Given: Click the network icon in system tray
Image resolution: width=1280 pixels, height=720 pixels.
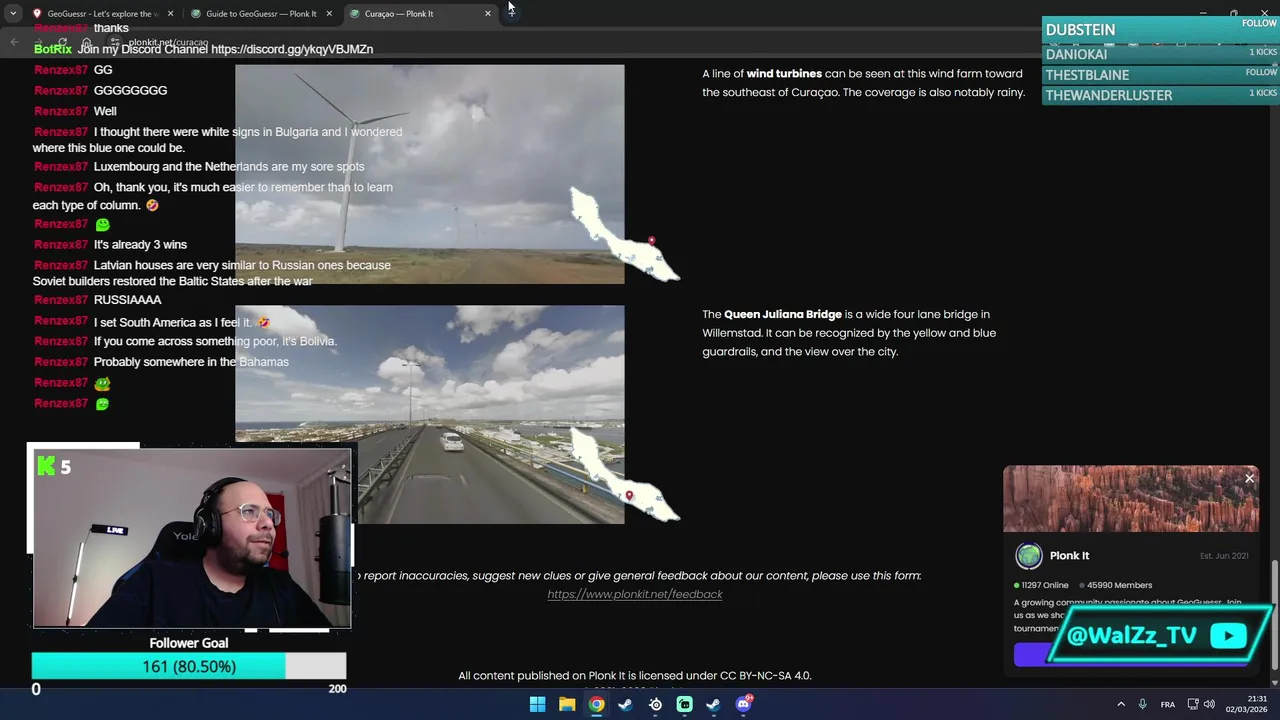Looking at the screenshot, I should pos(1192,704).
